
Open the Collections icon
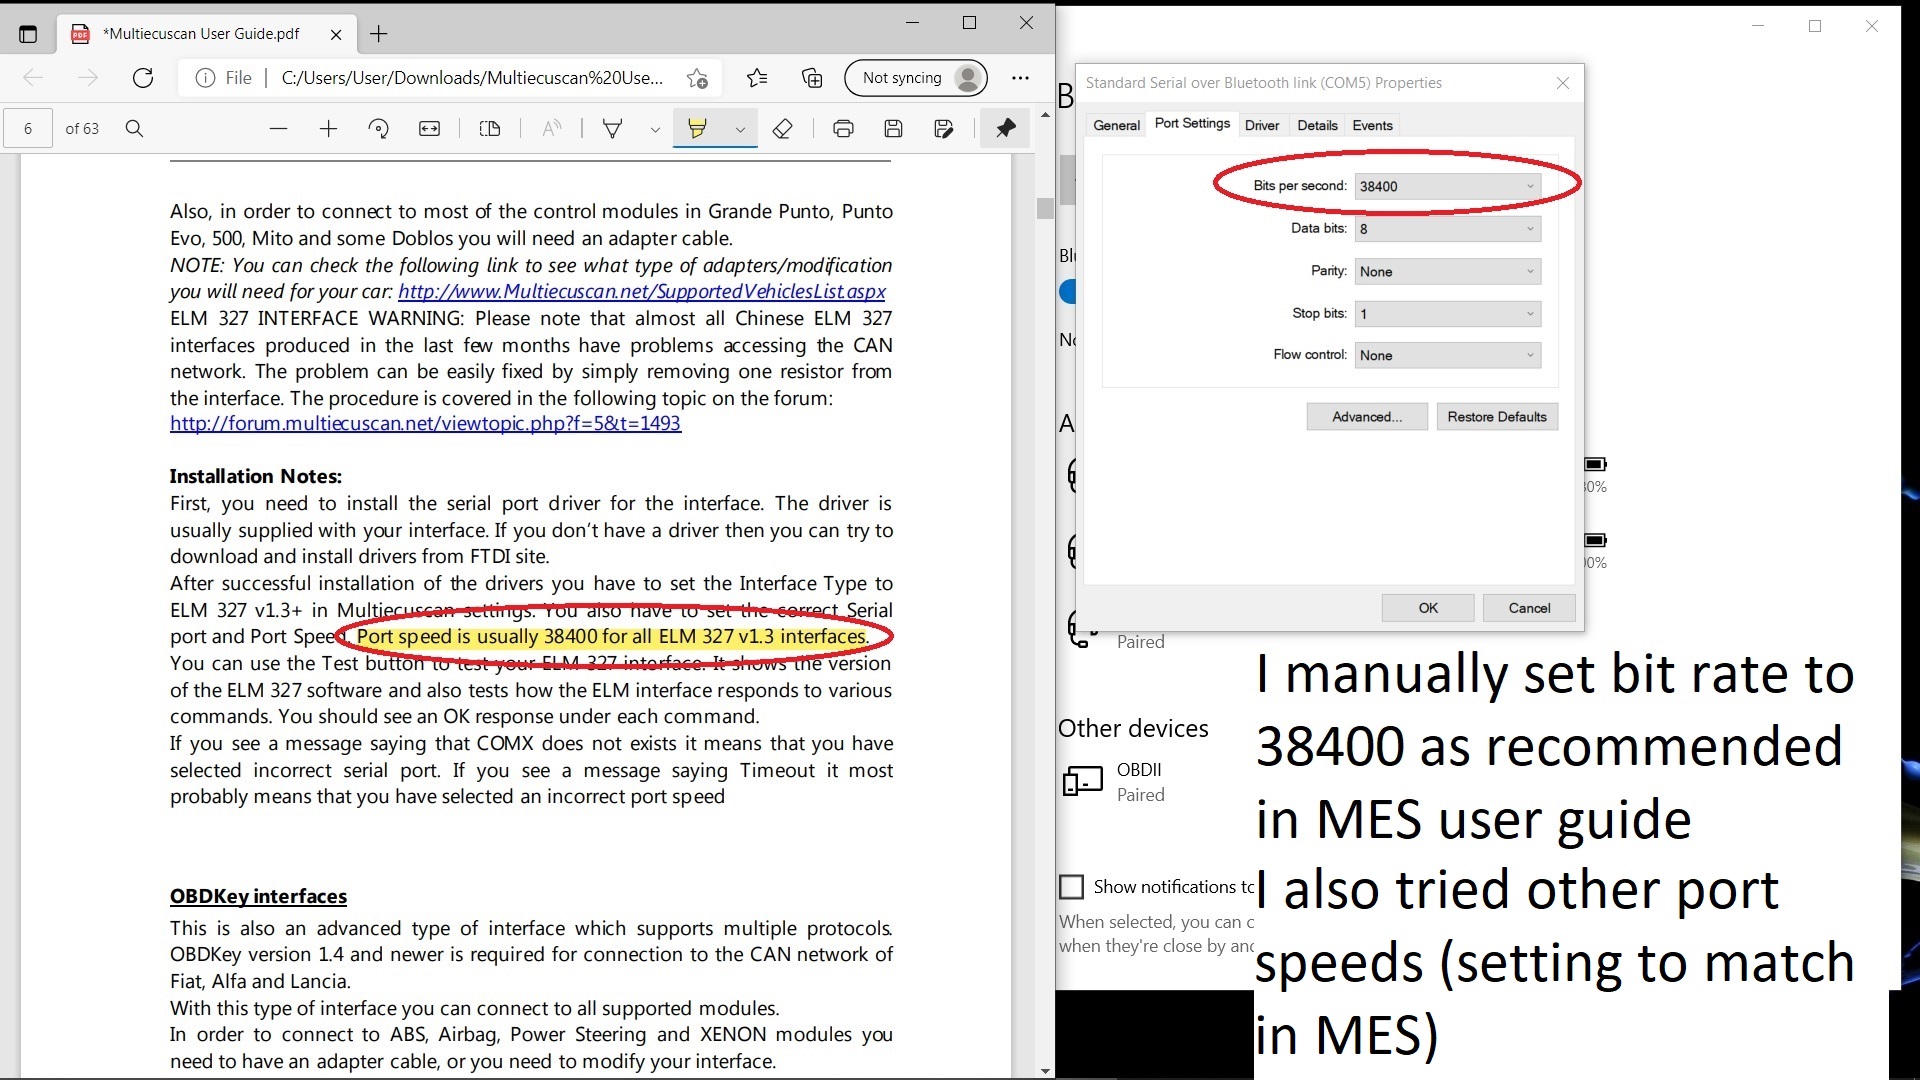(812, 78)
